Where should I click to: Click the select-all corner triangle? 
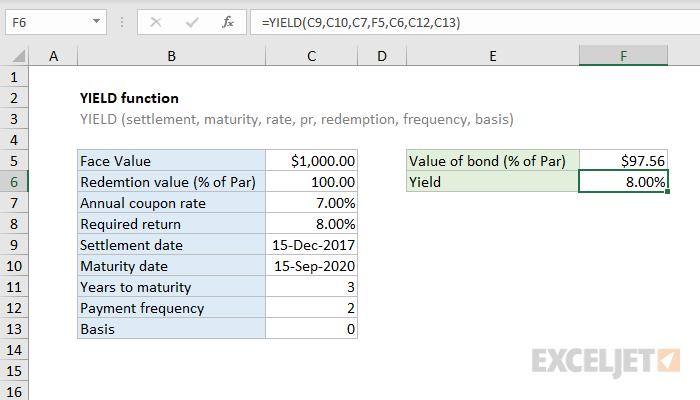point(15,57)
